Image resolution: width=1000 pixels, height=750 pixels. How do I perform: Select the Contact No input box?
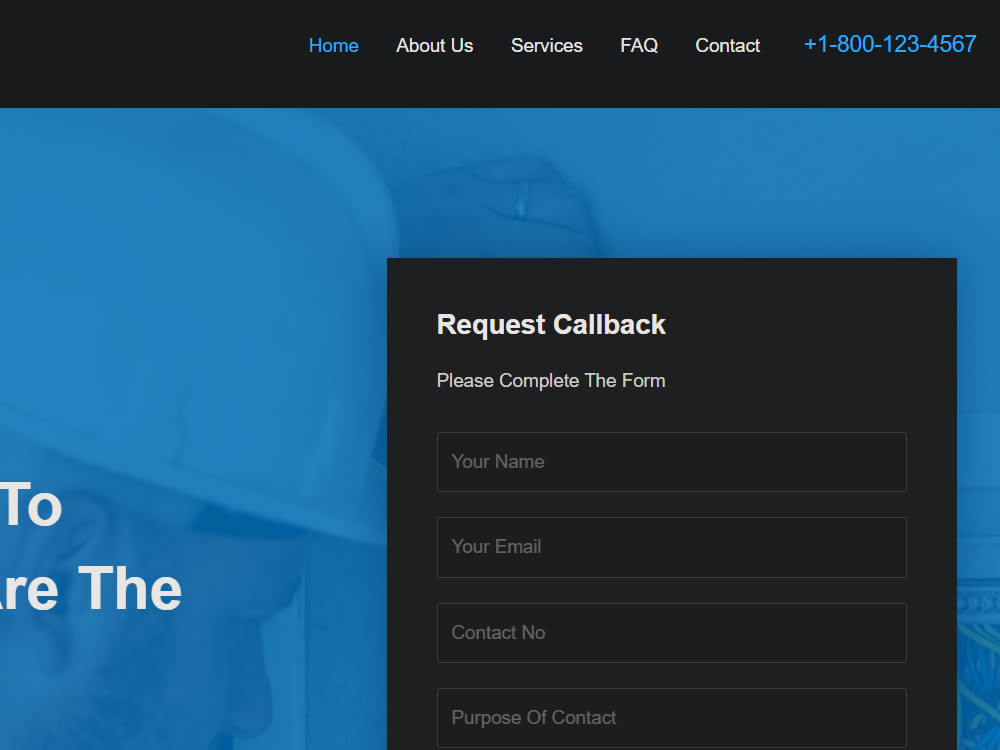coord(672,633)
